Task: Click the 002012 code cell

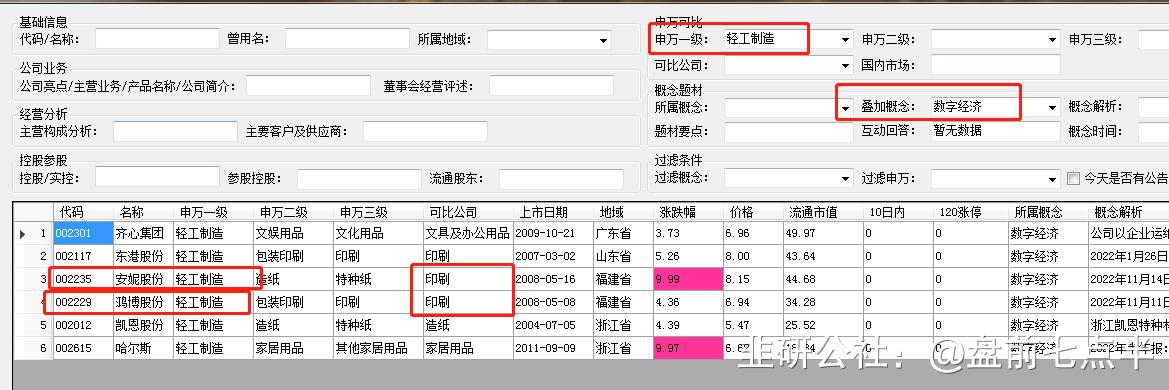Action: (84, 326)
